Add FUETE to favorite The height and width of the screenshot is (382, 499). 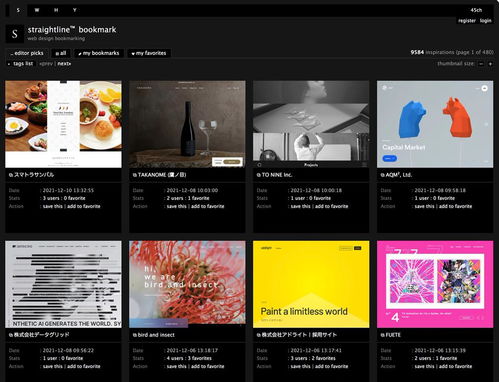(x=456, y=366)
